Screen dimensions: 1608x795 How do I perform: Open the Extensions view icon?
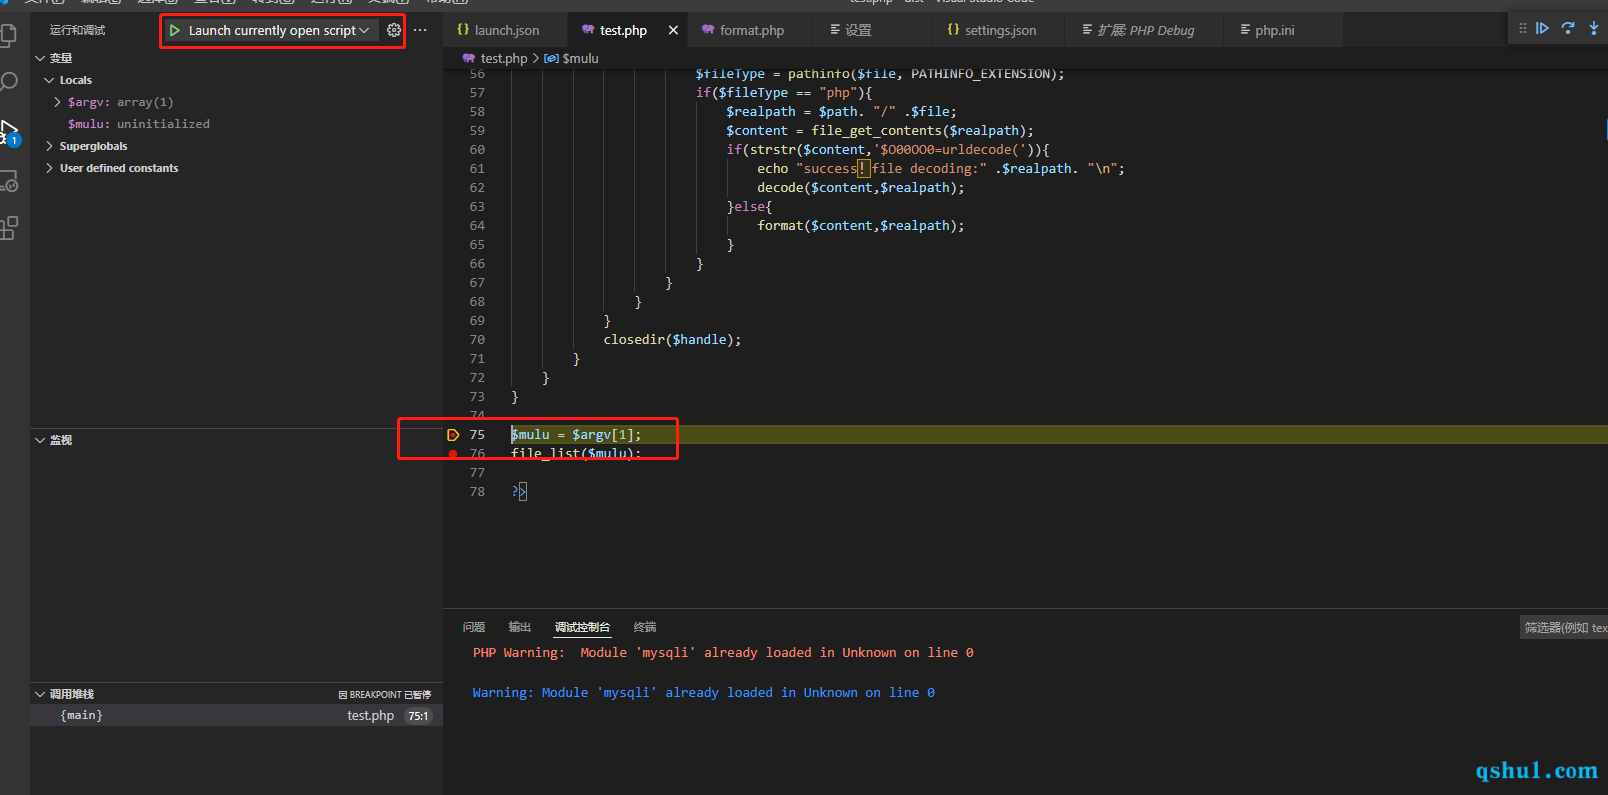click(x=9, y=228)
